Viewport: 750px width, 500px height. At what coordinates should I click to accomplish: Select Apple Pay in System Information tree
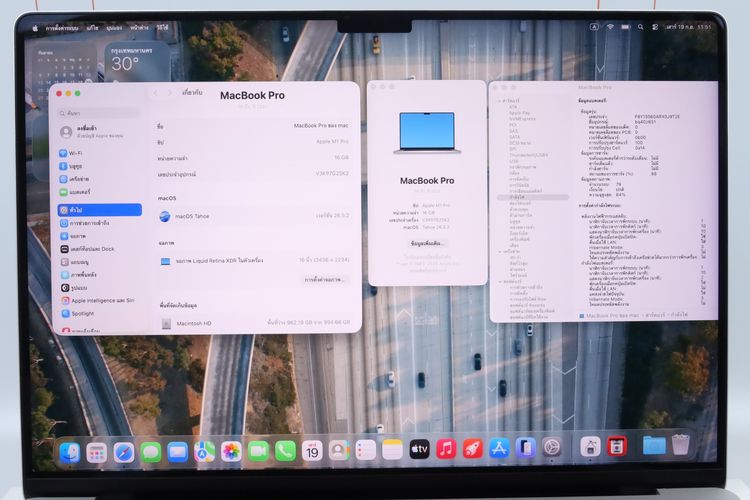(x=519, y=113)
